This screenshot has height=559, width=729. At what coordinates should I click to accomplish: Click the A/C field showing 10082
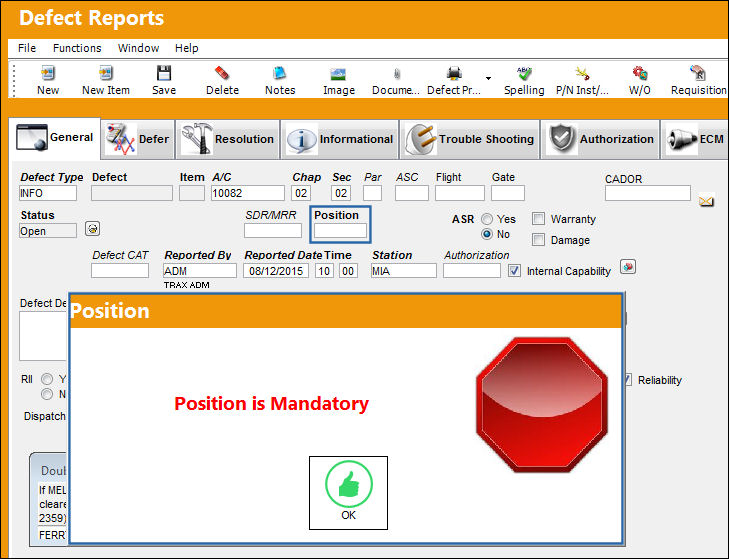[x=248, y=193]
